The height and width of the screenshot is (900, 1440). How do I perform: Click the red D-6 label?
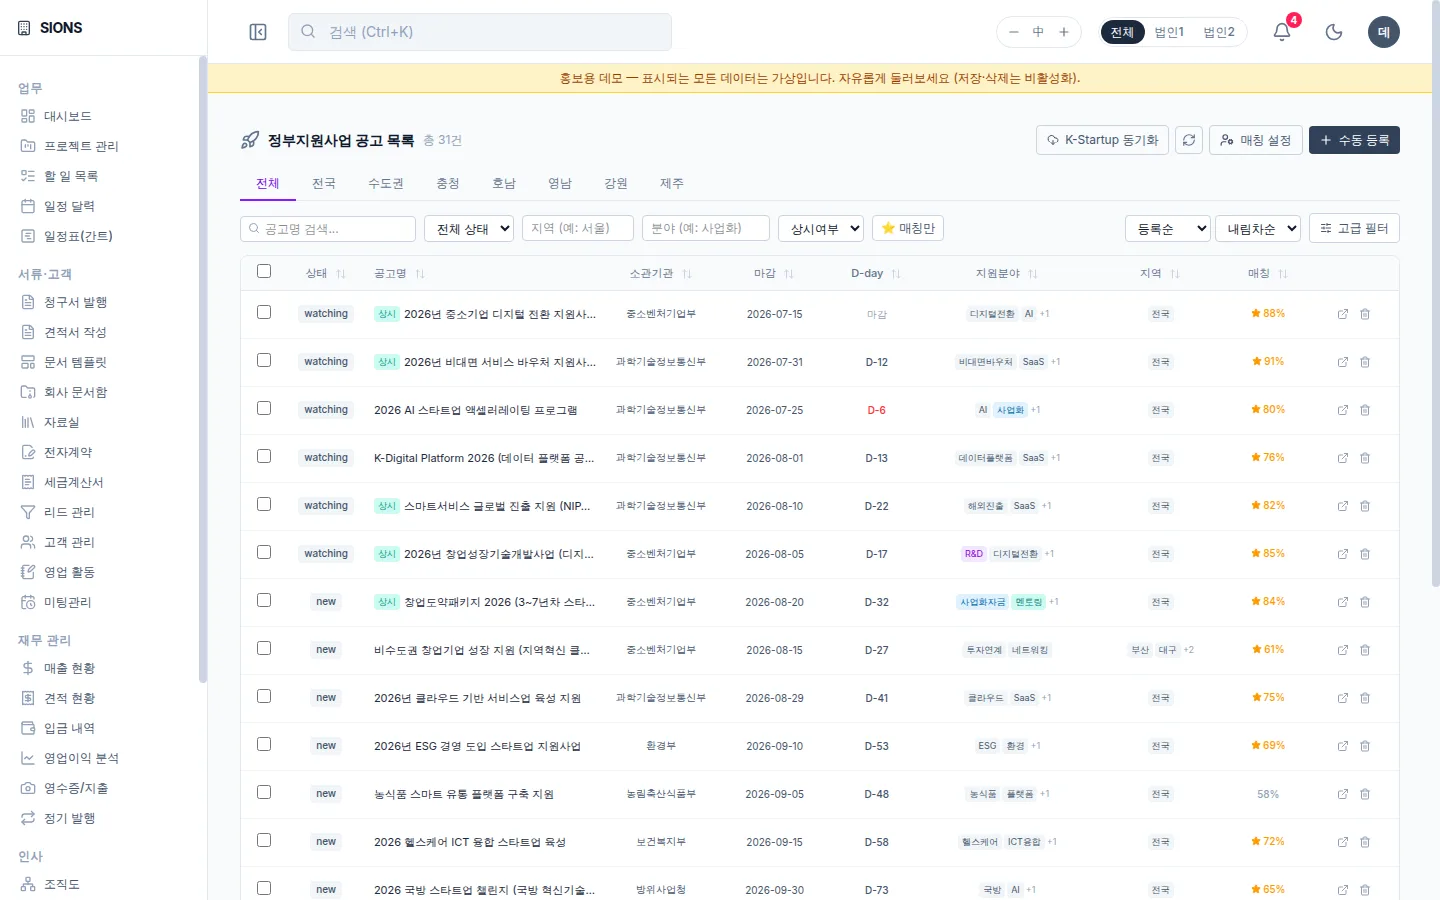point(876,410)
